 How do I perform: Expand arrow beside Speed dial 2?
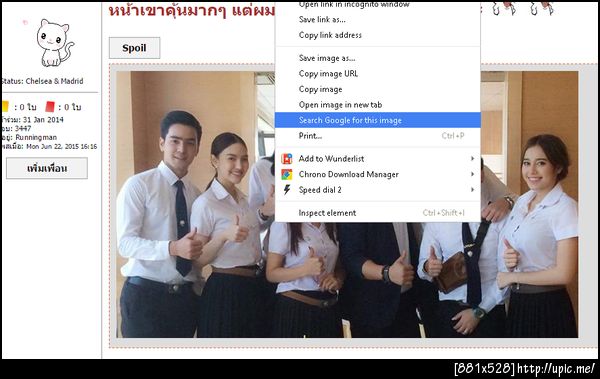point(473,190)
